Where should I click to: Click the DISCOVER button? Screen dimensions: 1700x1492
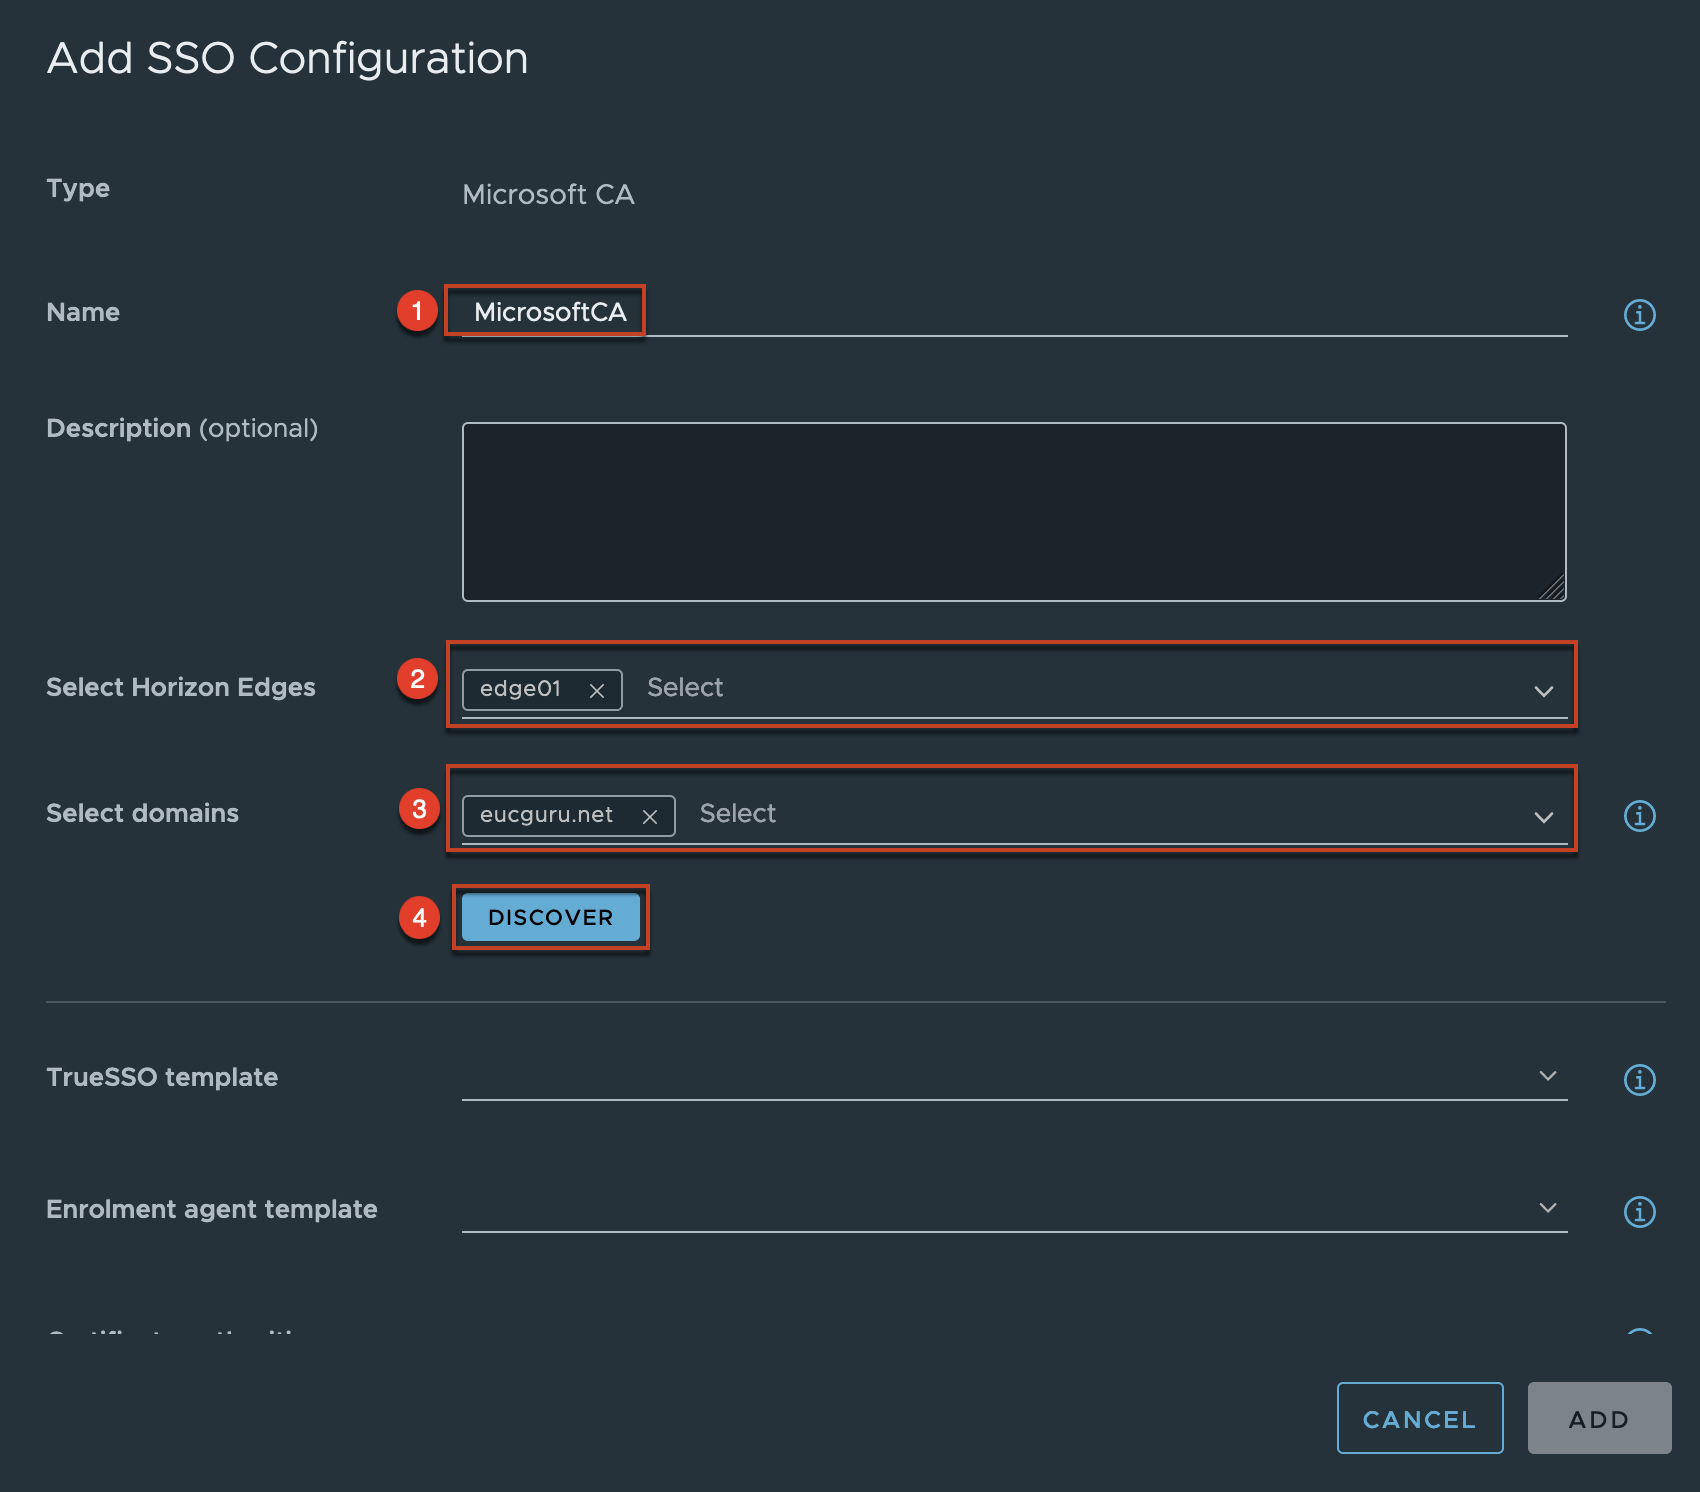(x=551, y=917)
